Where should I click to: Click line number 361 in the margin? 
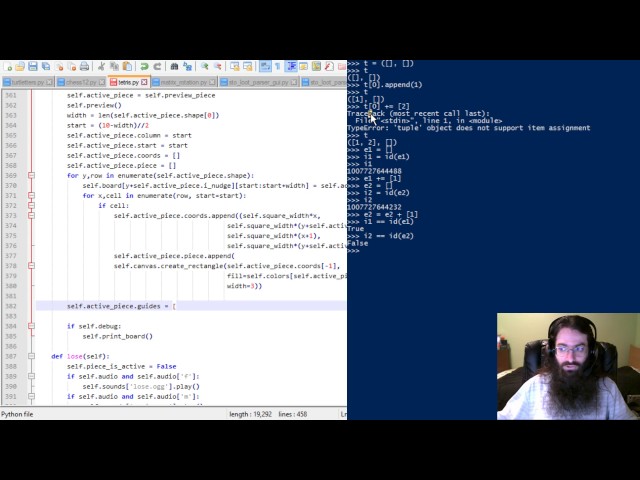pos(11,95)
